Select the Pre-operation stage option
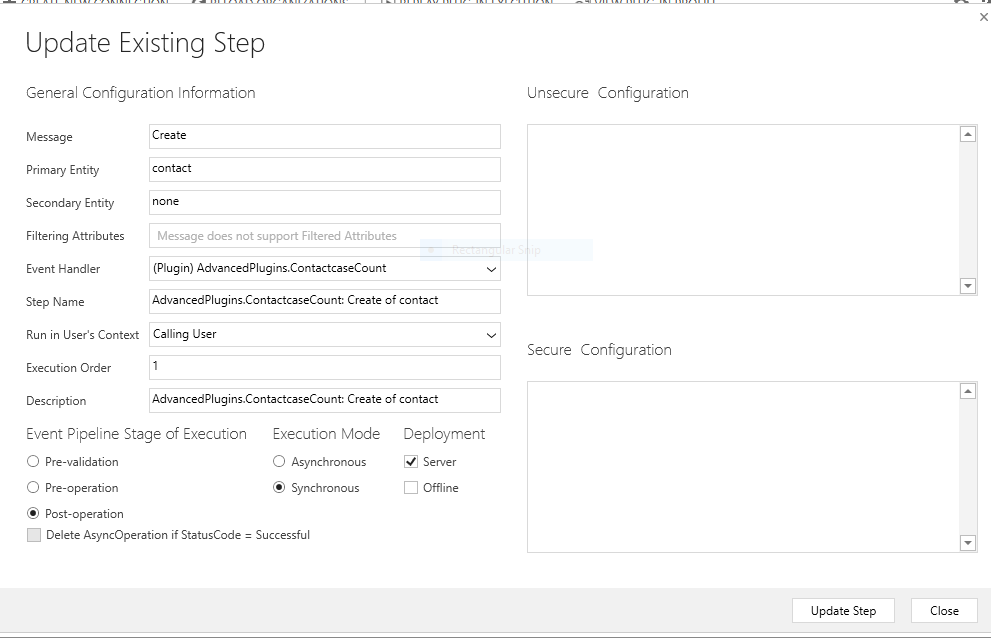This screenshot has height=642, width=991. [34, 488]
